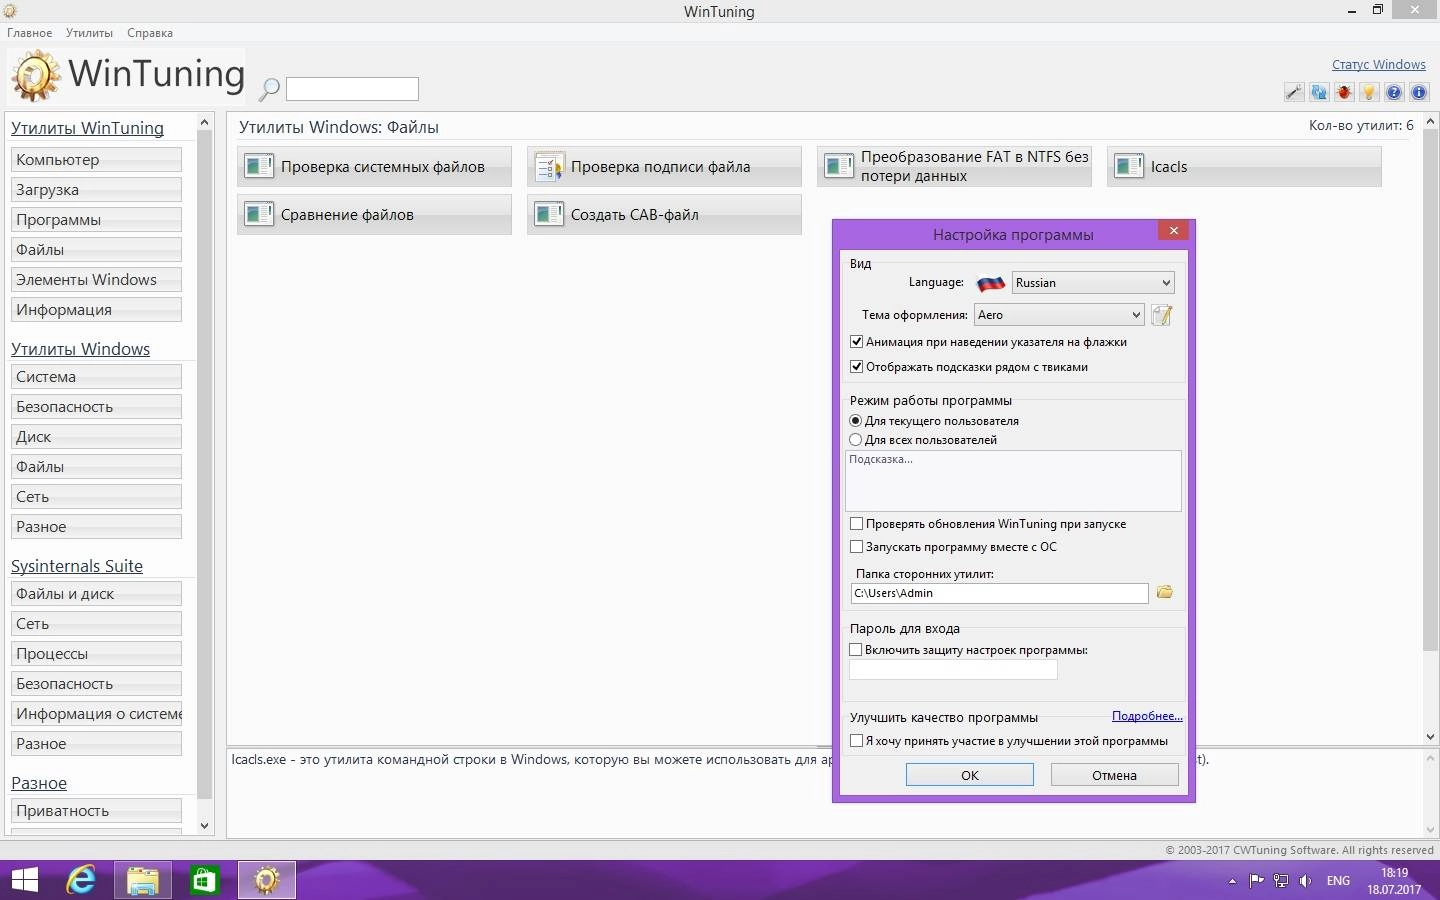Open the theme dropdown showing Aero
This screenshot has height=900, width=1440.
pyautogui.click(x=1059, y=315)
